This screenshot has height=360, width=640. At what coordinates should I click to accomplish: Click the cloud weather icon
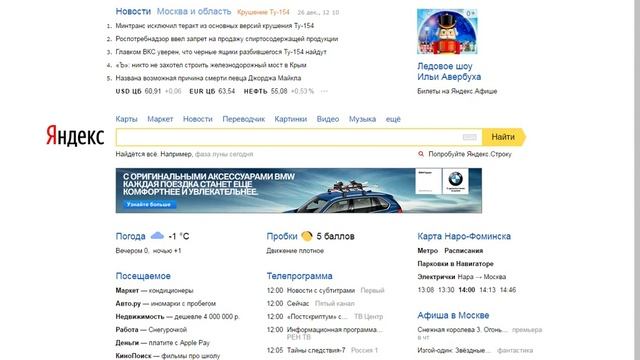pyautogui.click(x=157, y=236)
